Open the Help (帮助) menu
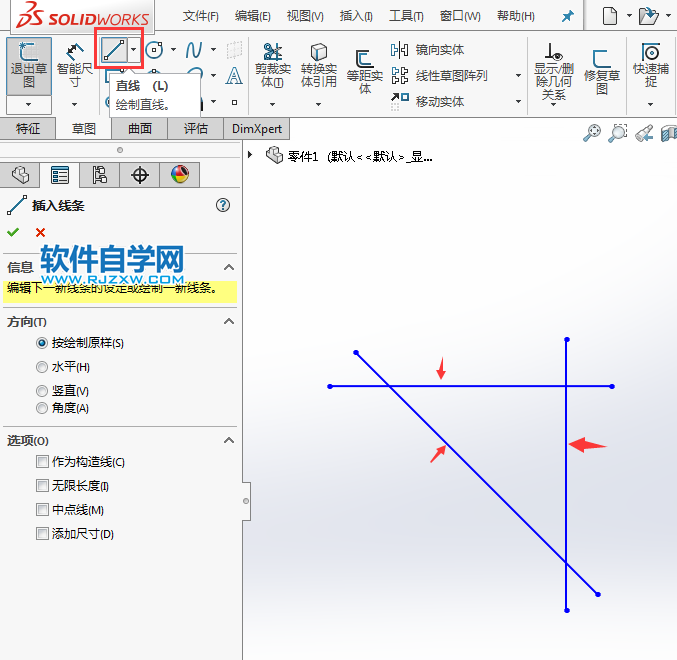 tap(516, 16)
